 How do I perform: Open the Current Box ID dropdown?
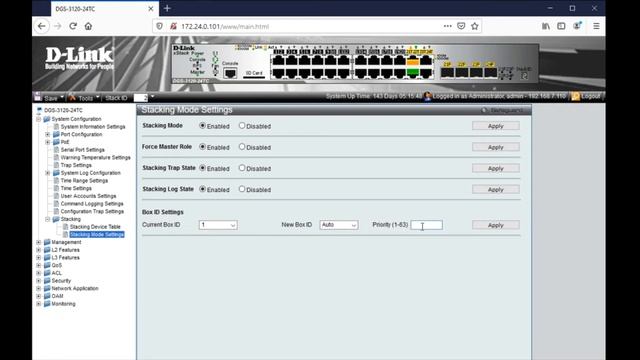tap(218, 225)
